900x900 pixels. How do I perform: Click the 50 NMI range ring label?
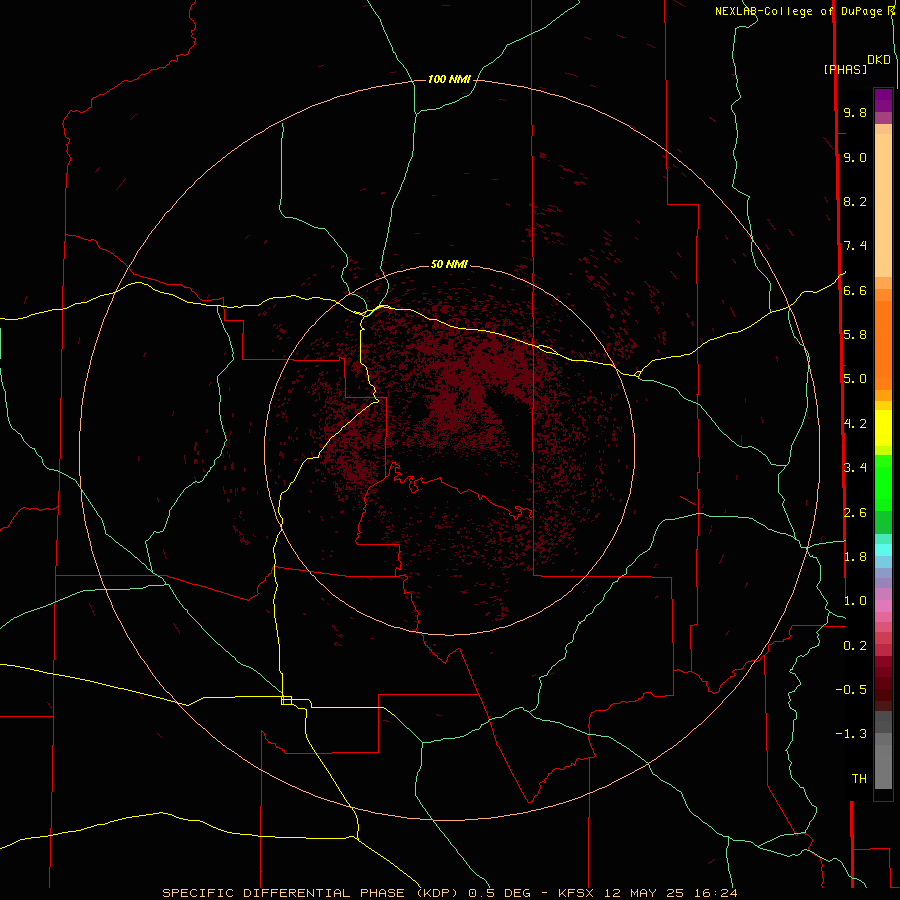click(449, 264)
